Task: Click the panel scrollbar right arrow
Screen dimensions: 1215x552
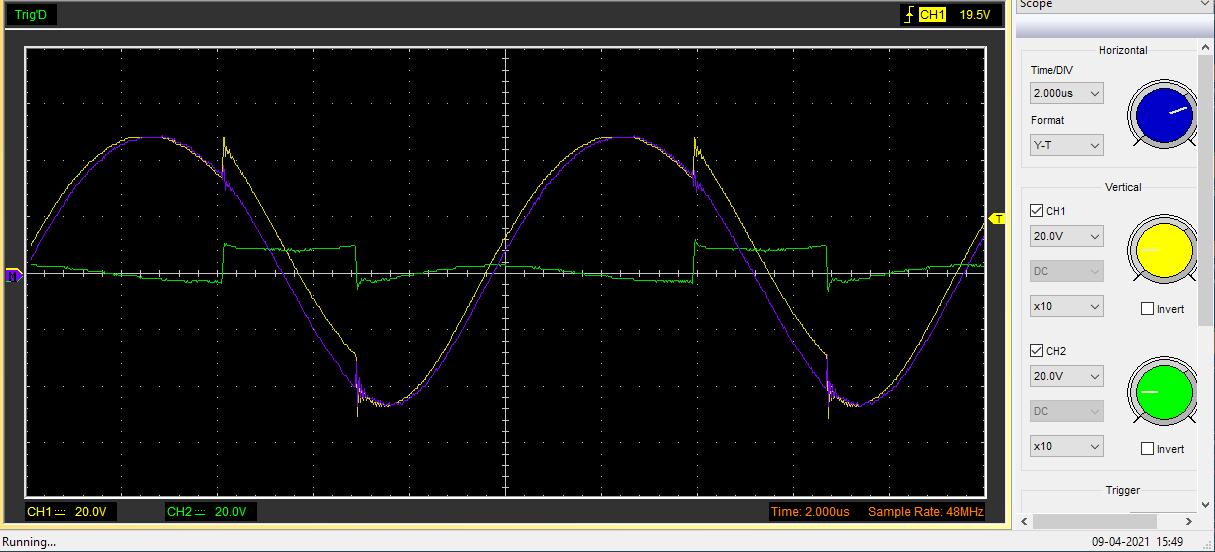Action: [x=1190, y=521]
